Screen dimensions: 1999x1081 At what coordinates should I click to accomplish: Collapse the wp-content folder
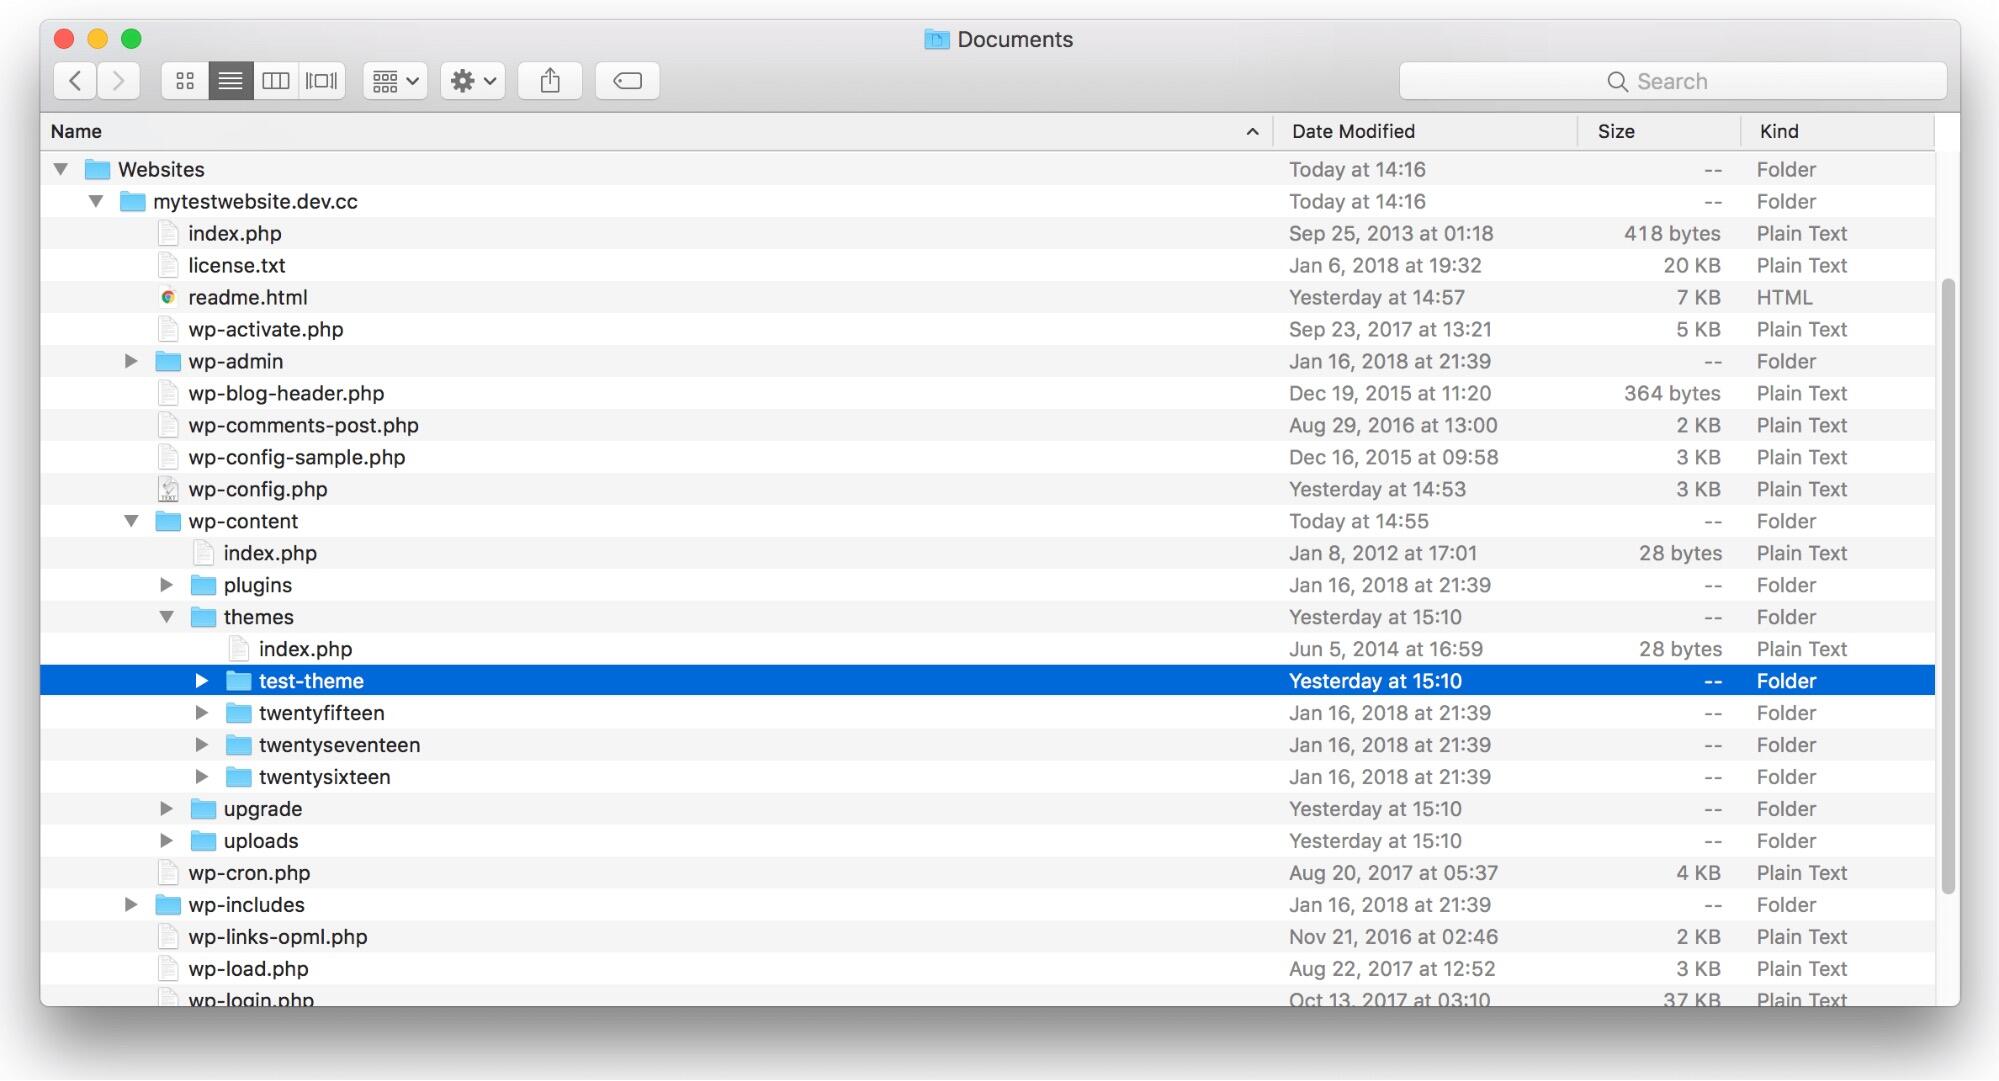(131, 521)
